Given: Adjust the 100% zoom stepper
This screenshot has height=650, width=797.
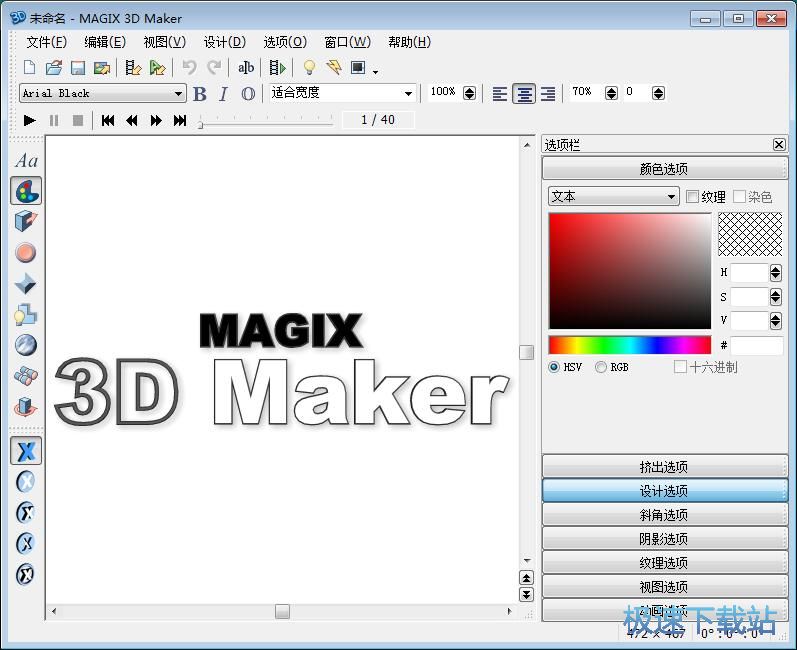Looking at the screenshot, I should click(x=470, y=93).
